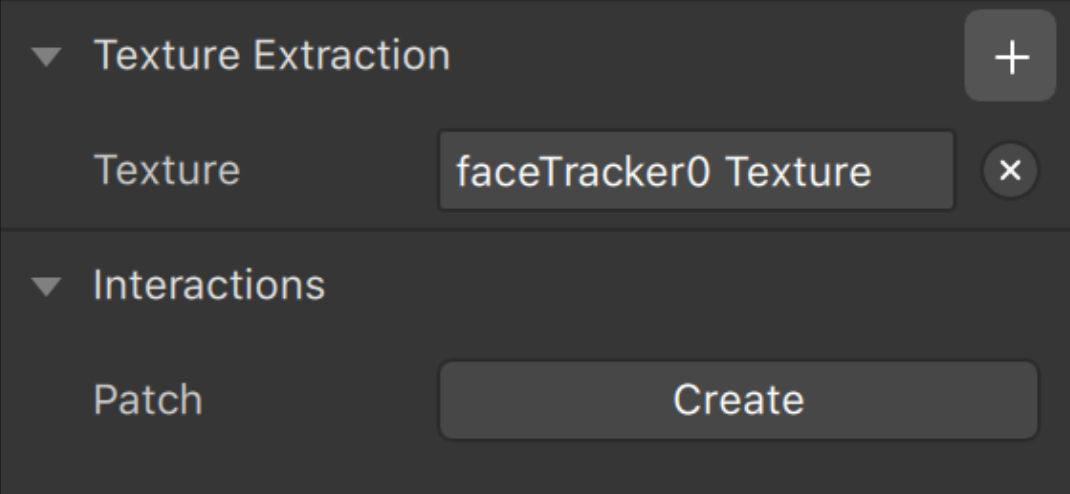Viewport: 1070px width, 494px height.
Task: Click the Create patch button
Action: click(x=738, y=400)
